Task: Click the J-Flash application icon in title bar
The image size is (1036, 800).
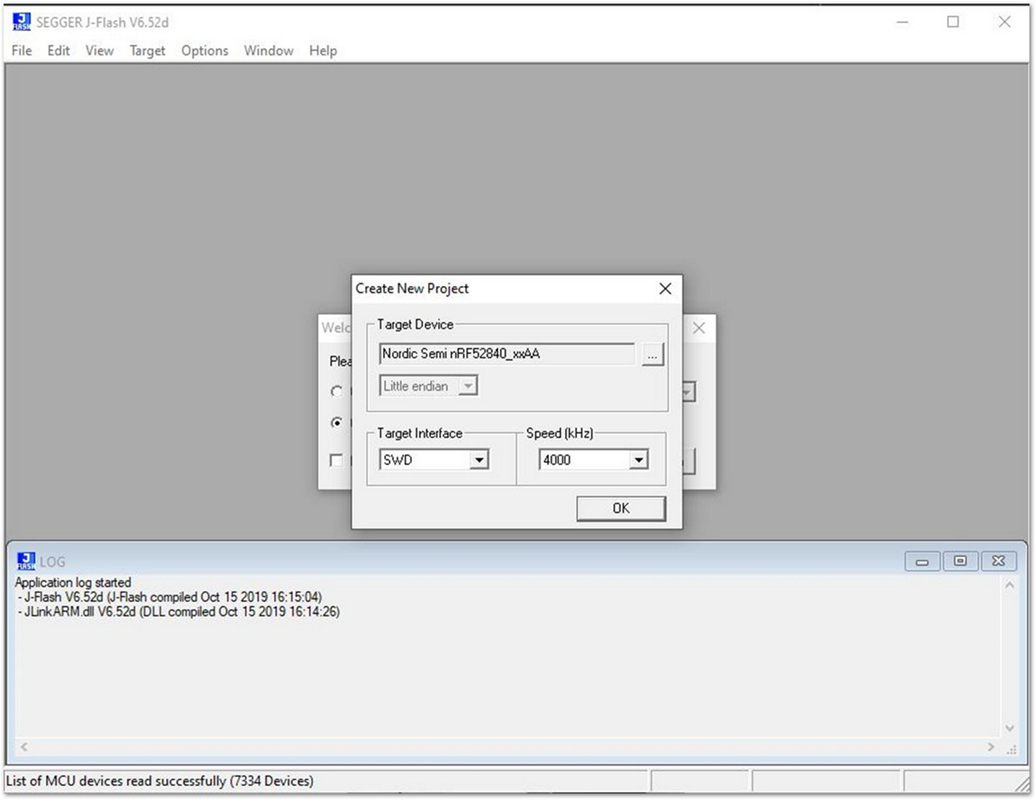Action: [21, 22]
